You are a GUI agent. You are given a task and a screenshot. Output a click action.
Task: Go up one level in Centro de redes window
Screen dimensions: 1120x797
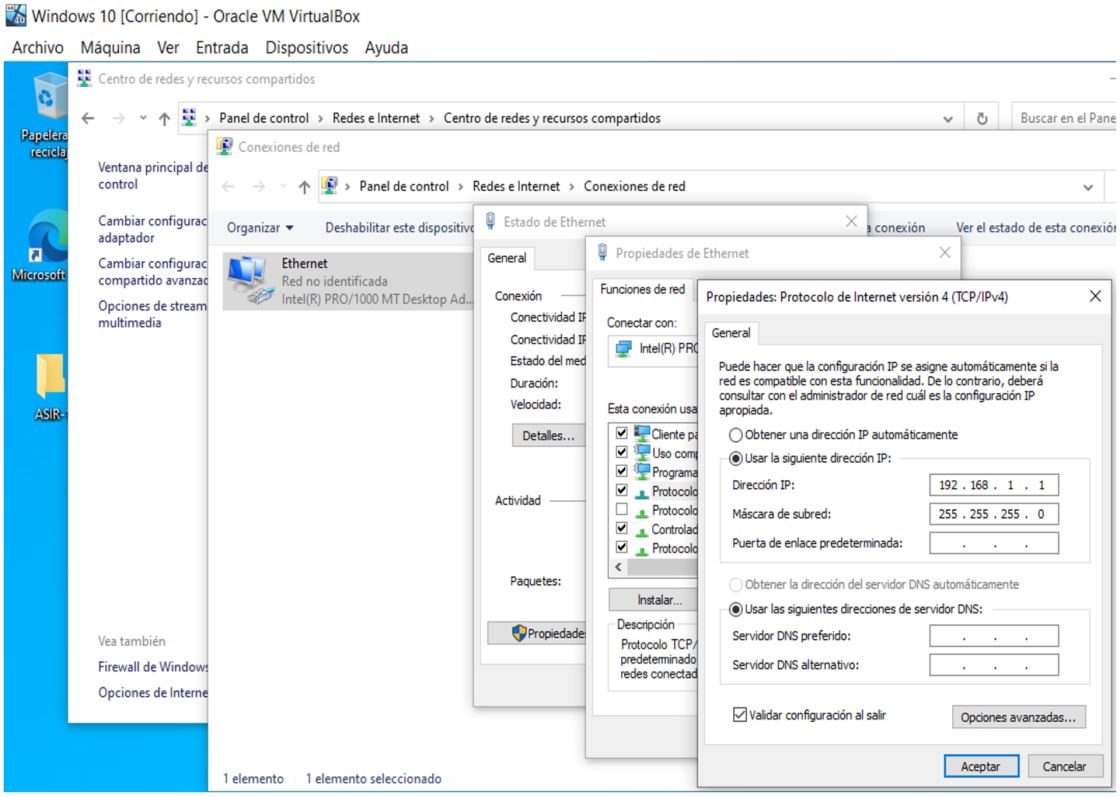click(164, 119)
